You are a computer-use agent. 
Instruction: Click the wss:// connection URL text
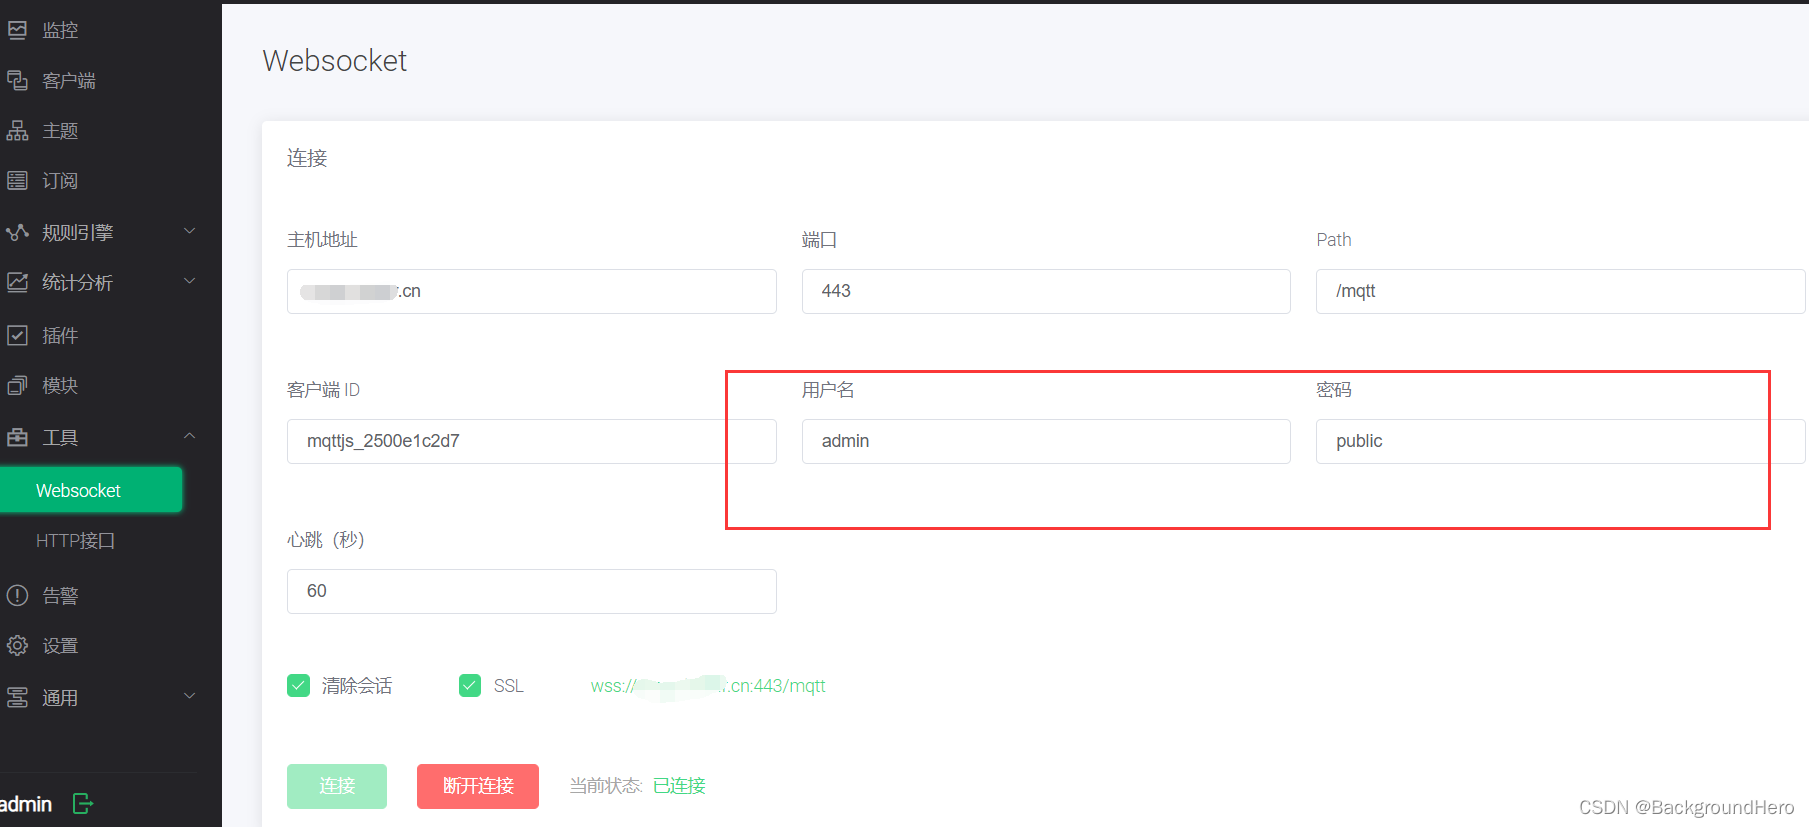708,686
